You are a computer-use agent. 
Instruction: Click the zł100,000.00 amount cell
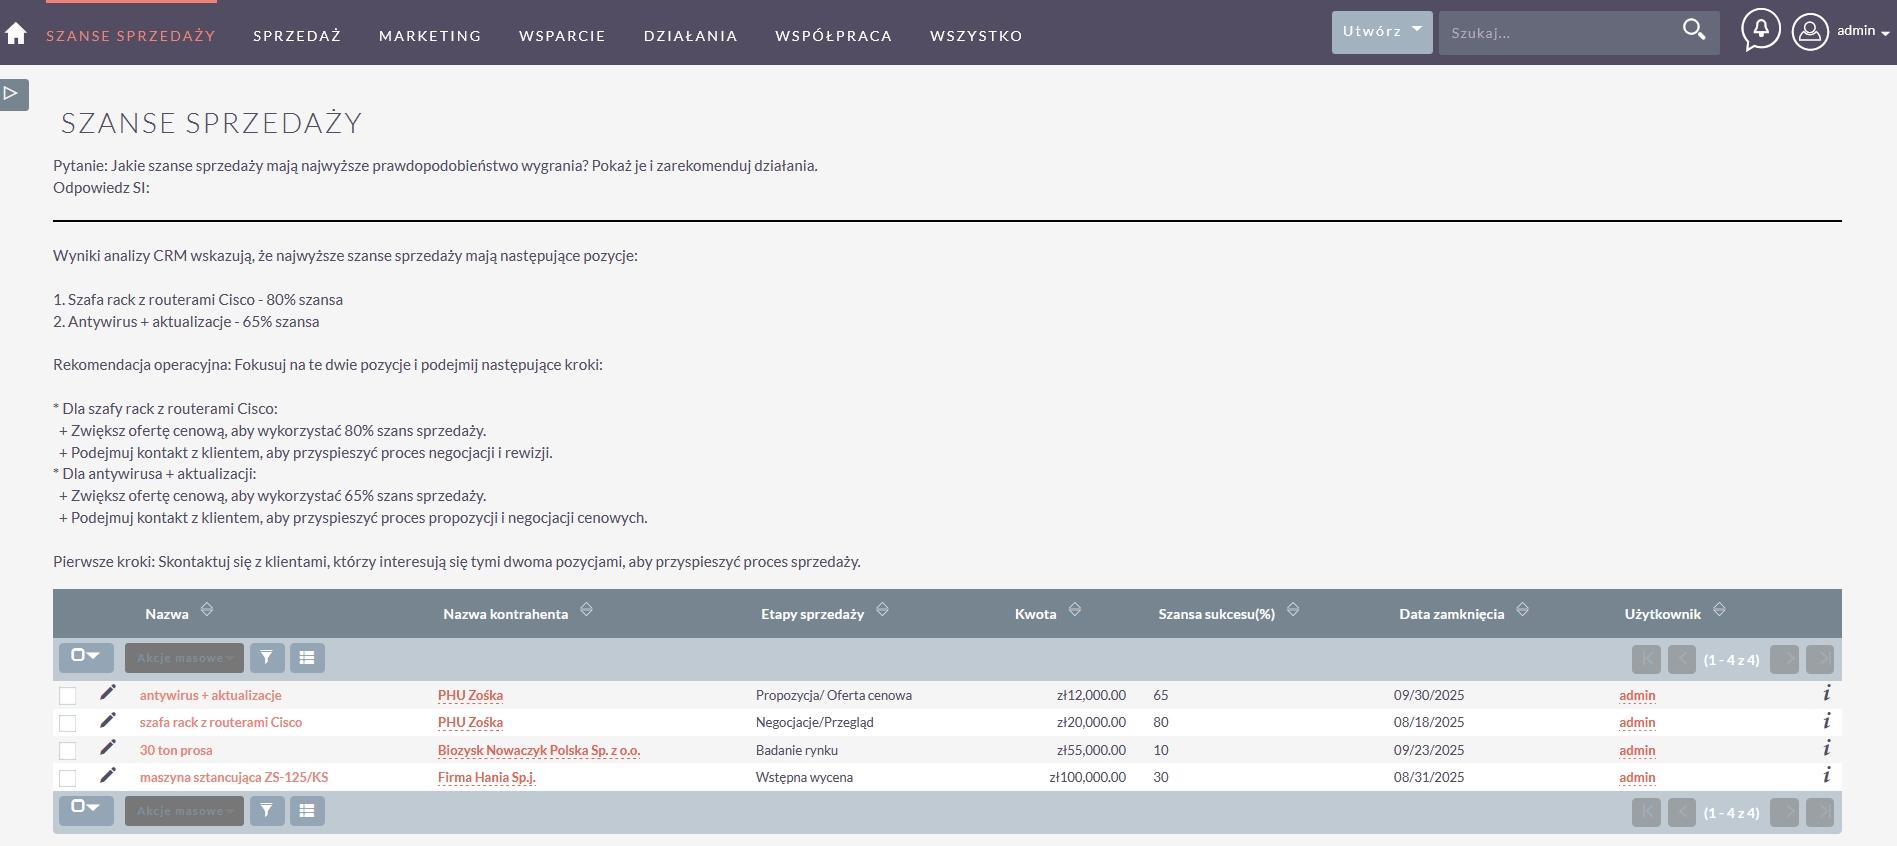(x=1087, y=777)
